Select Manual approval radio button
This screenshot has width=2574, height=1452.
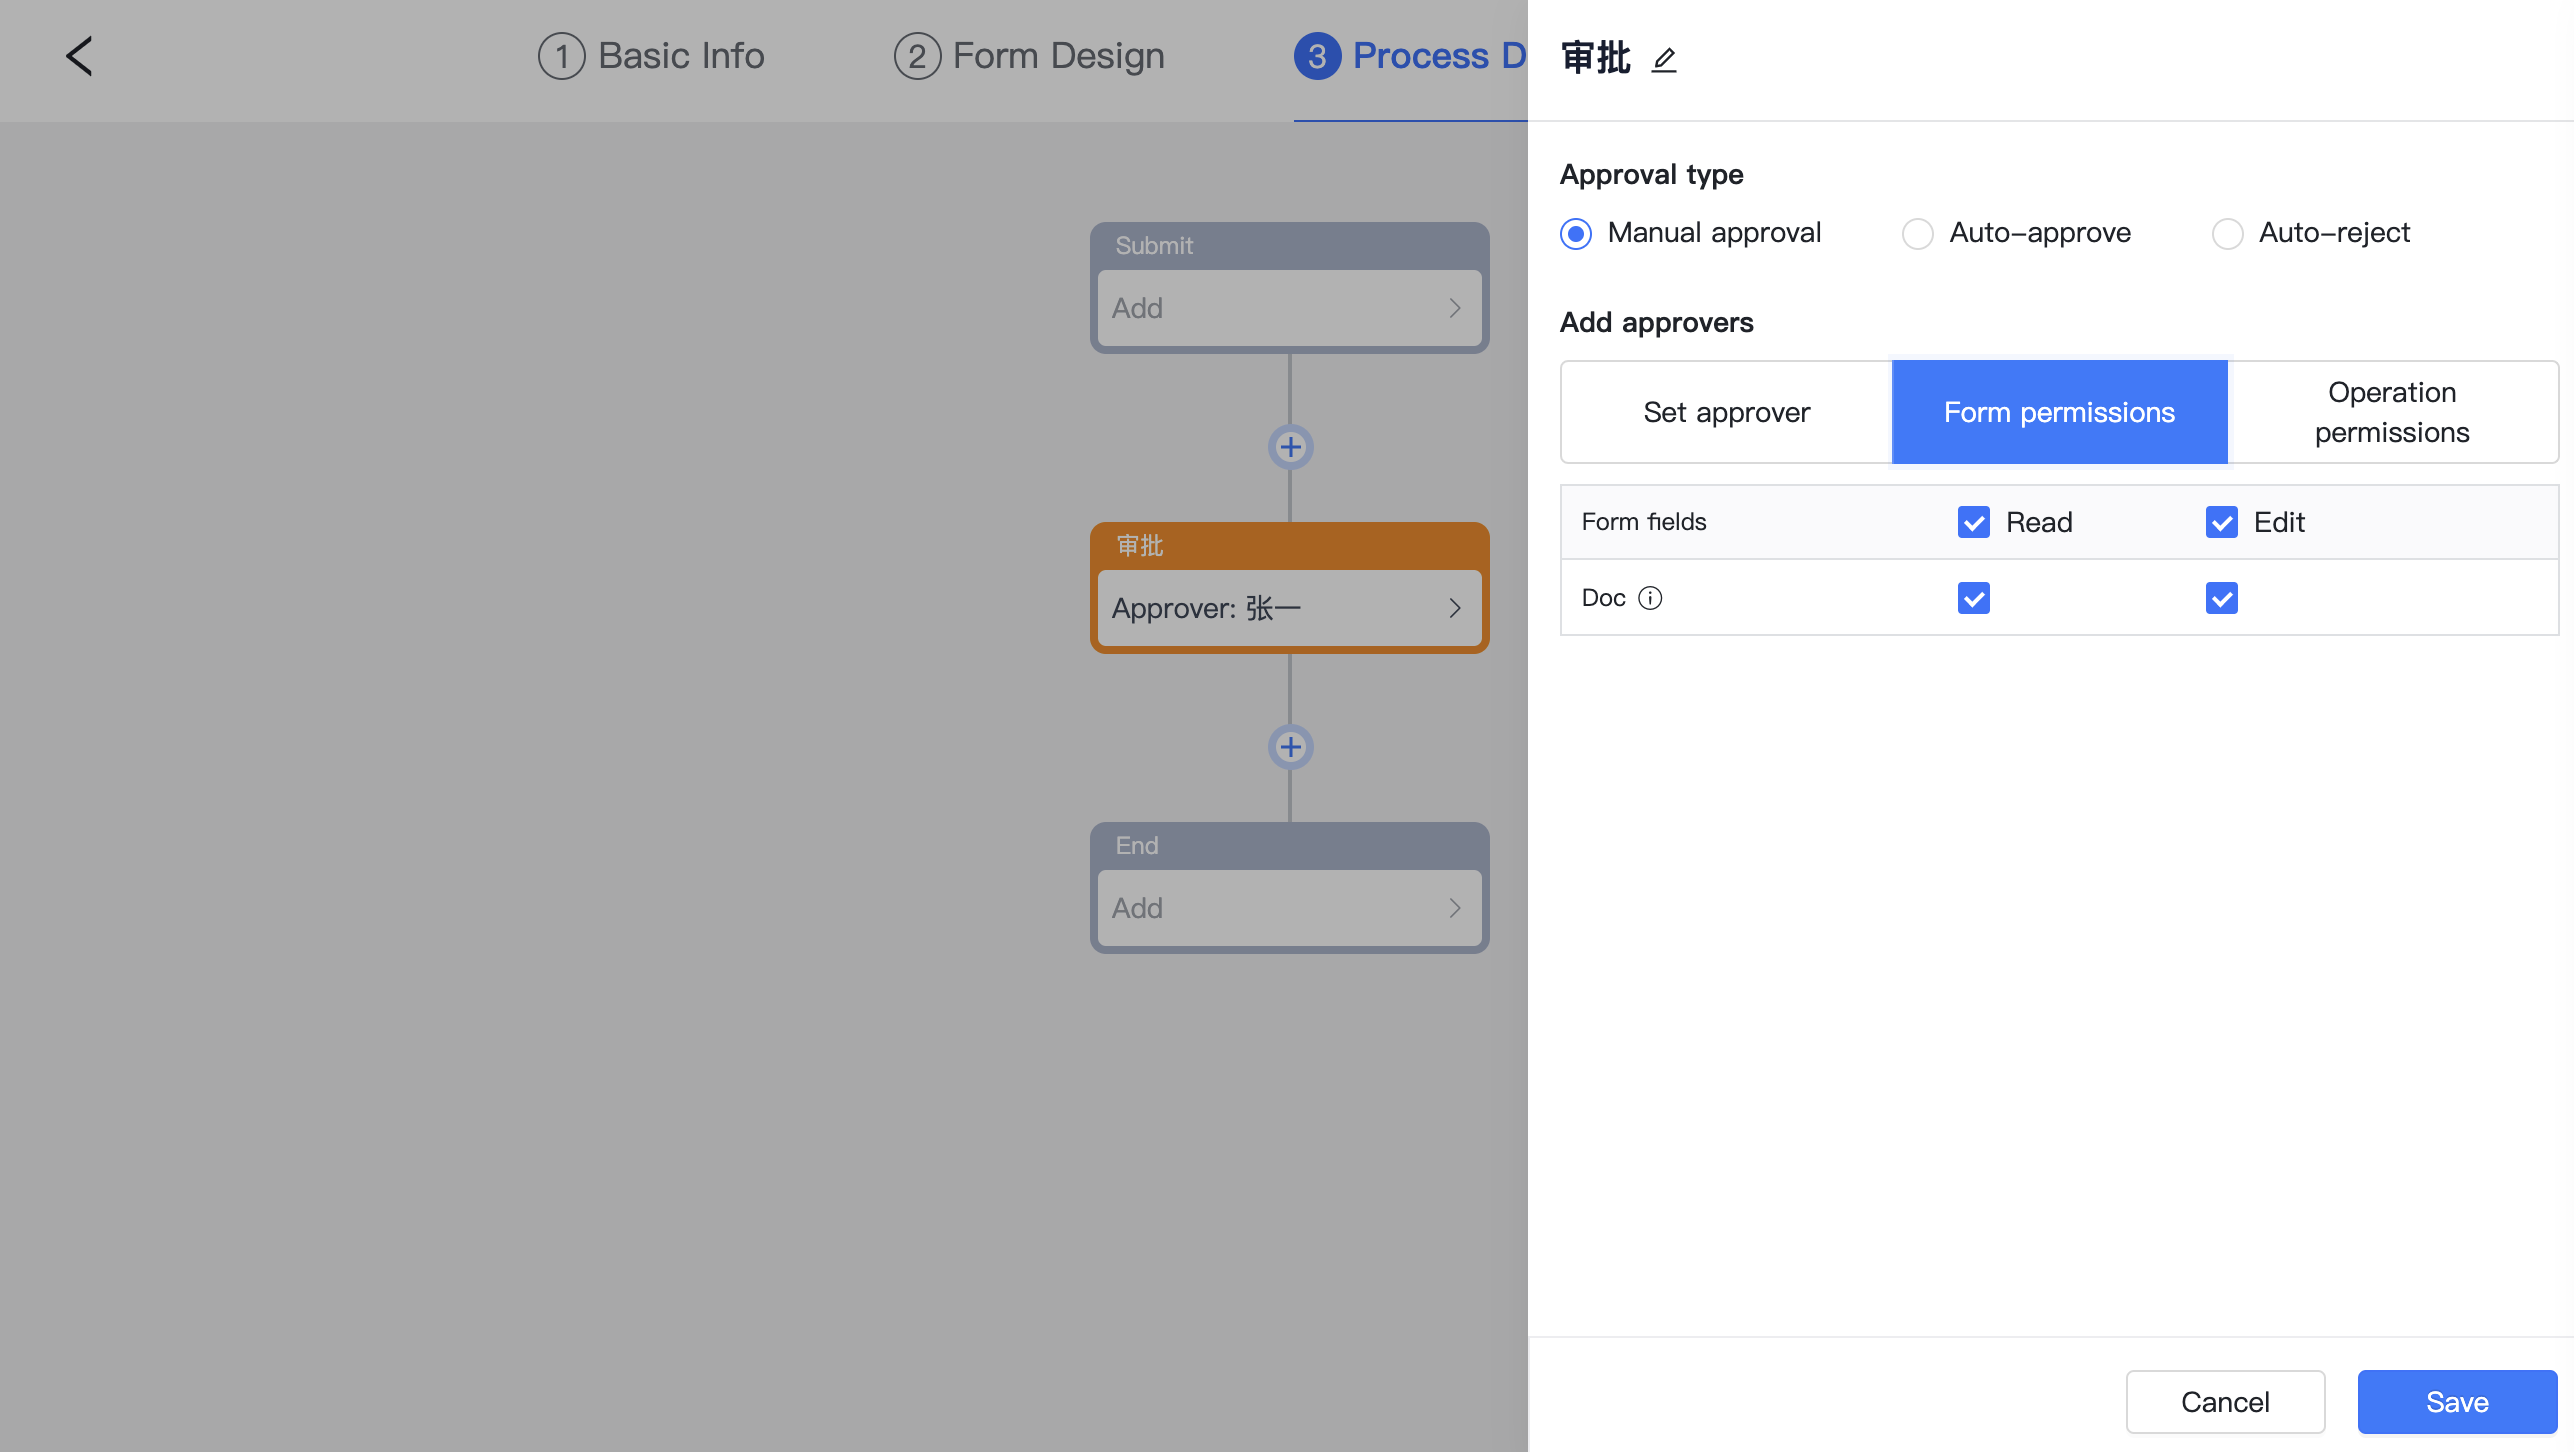(1576, 234)
